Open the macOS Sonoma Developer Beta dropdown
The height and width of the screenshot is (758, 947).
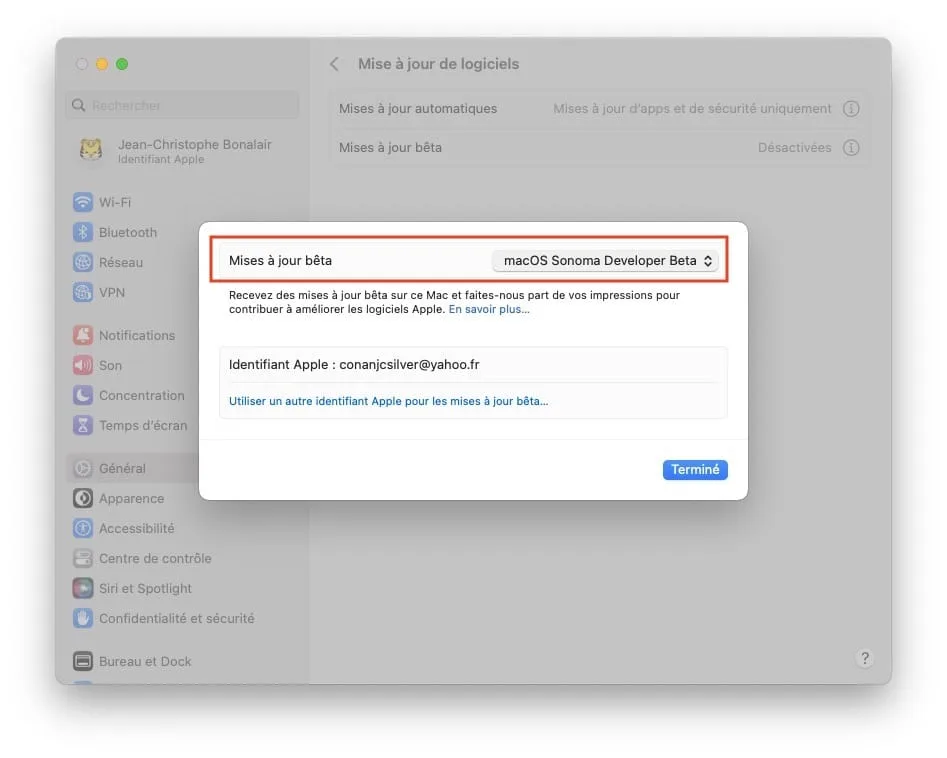605,260
